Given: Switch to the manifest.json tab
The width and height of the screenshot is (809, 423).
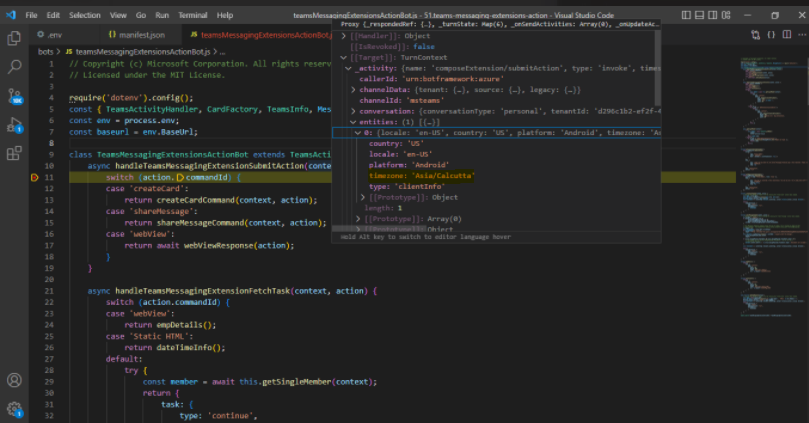Looking at the screenshot, I should click(141, 35).
